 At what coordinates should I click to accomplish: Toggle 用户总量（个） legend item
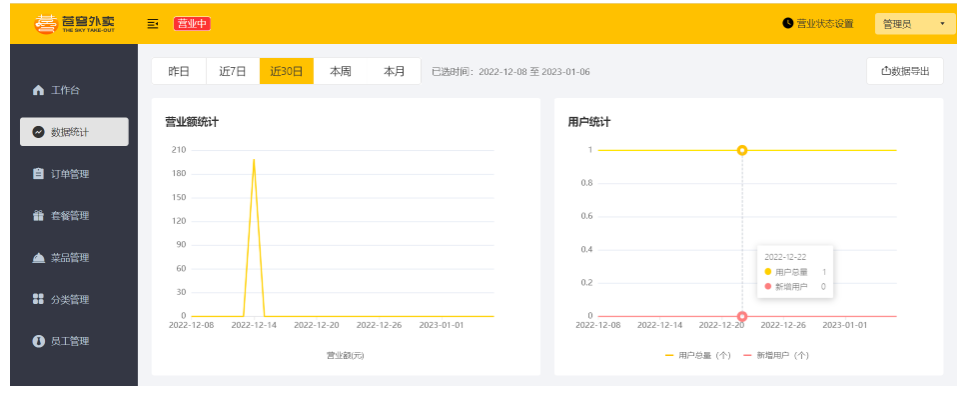[698, 356]
